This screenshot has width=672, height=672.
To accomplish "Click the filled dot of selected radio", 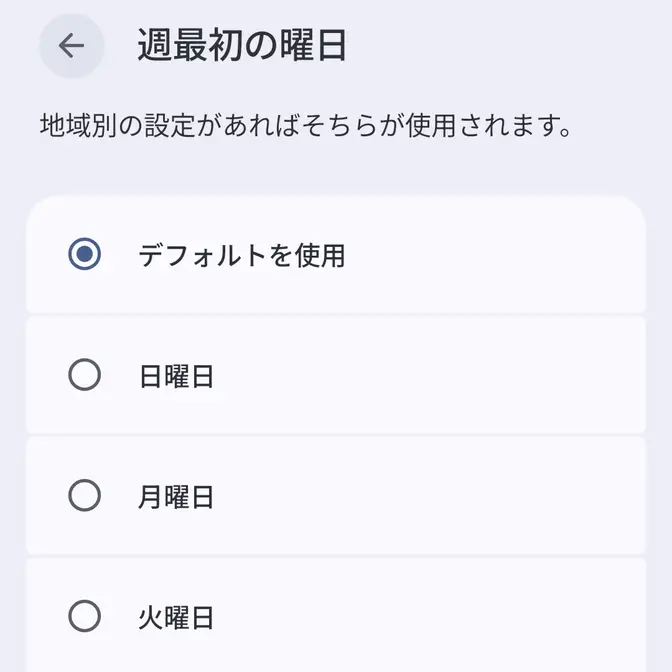I will pos(85,255).
